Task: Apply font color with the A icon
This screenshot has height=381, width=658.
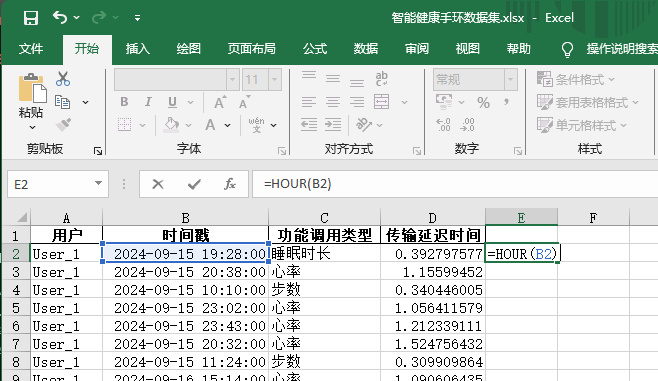Action: (210, 125)
